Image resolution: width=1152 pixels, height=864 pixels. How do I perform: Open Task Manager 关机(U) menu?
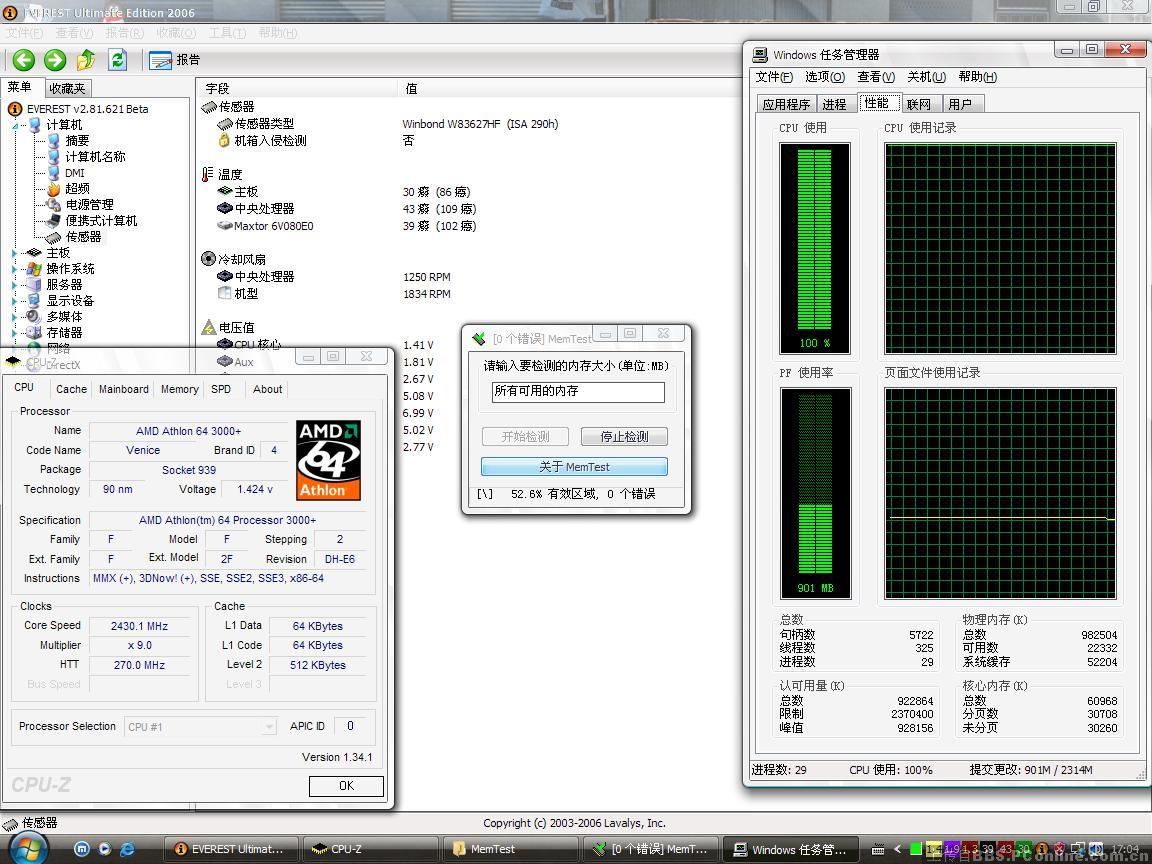pos(926,77)
